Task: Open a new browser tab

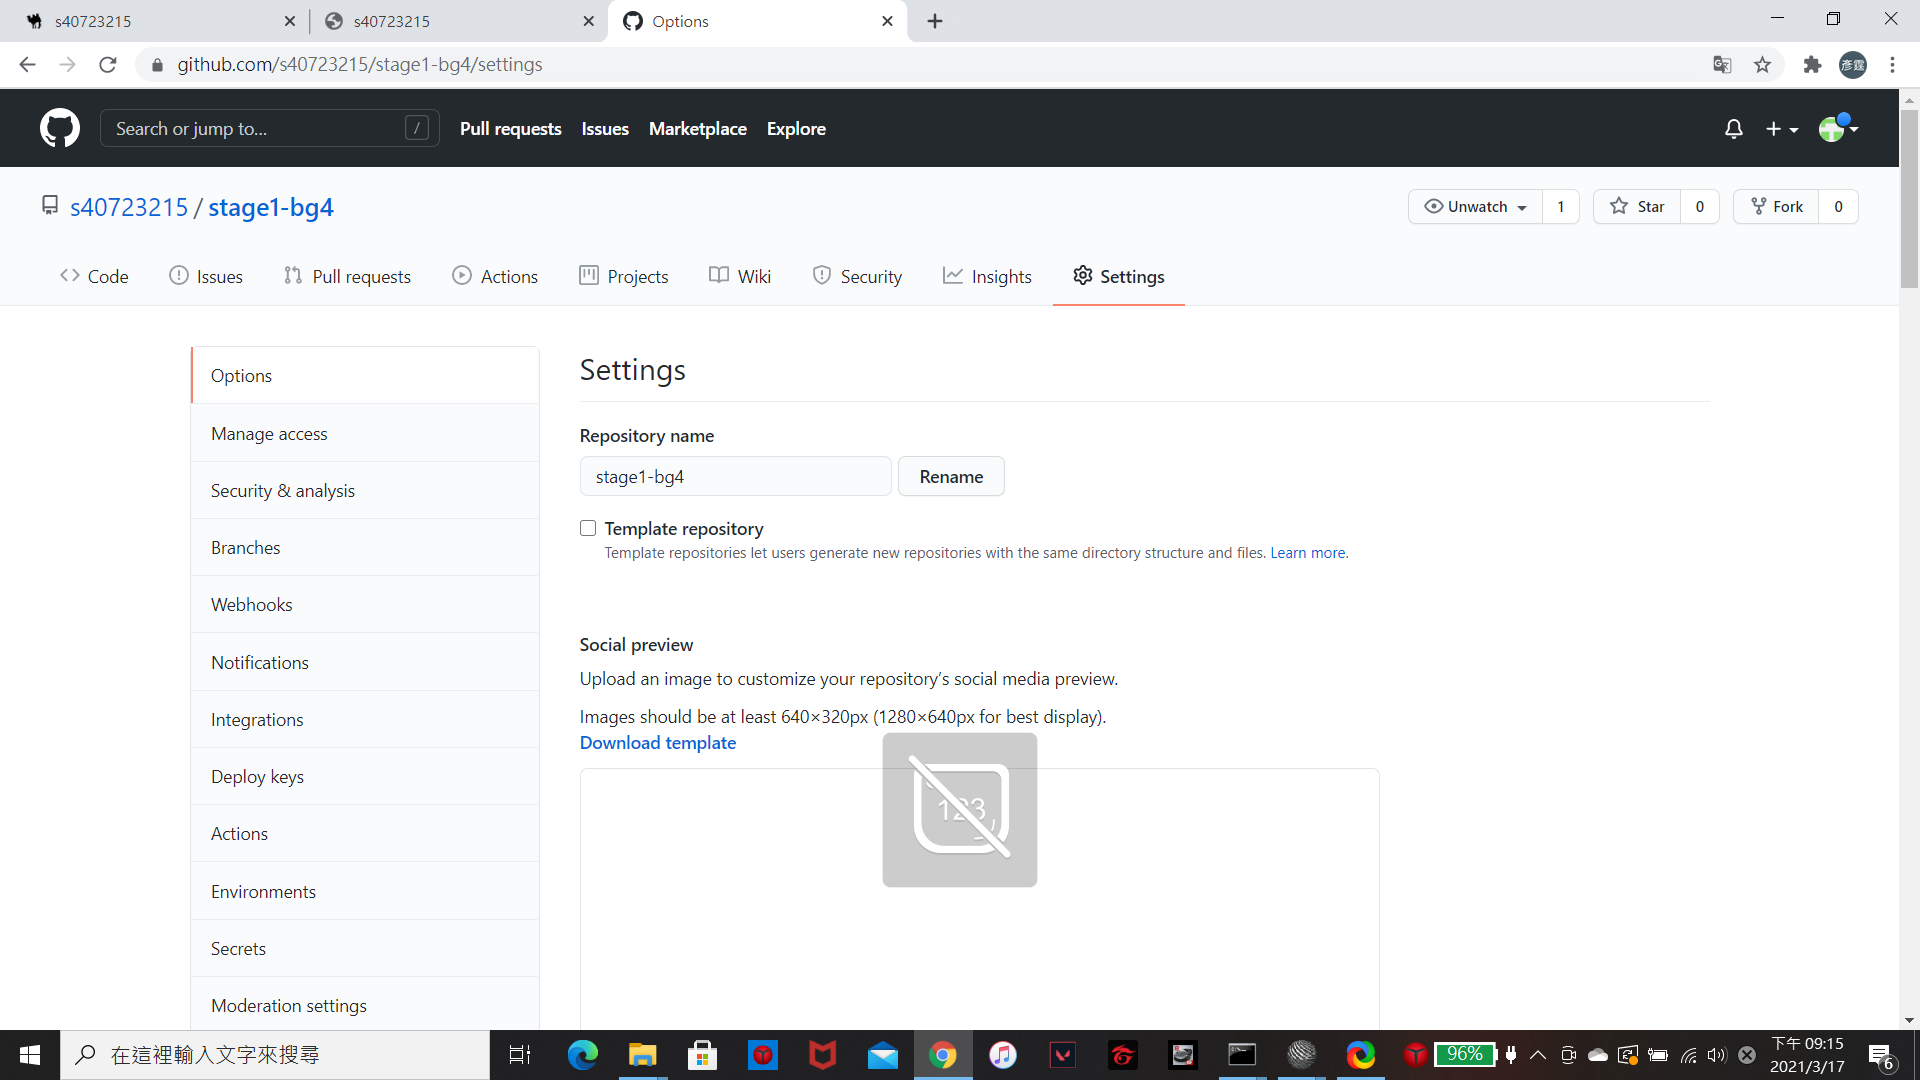Action: point(935,21)
